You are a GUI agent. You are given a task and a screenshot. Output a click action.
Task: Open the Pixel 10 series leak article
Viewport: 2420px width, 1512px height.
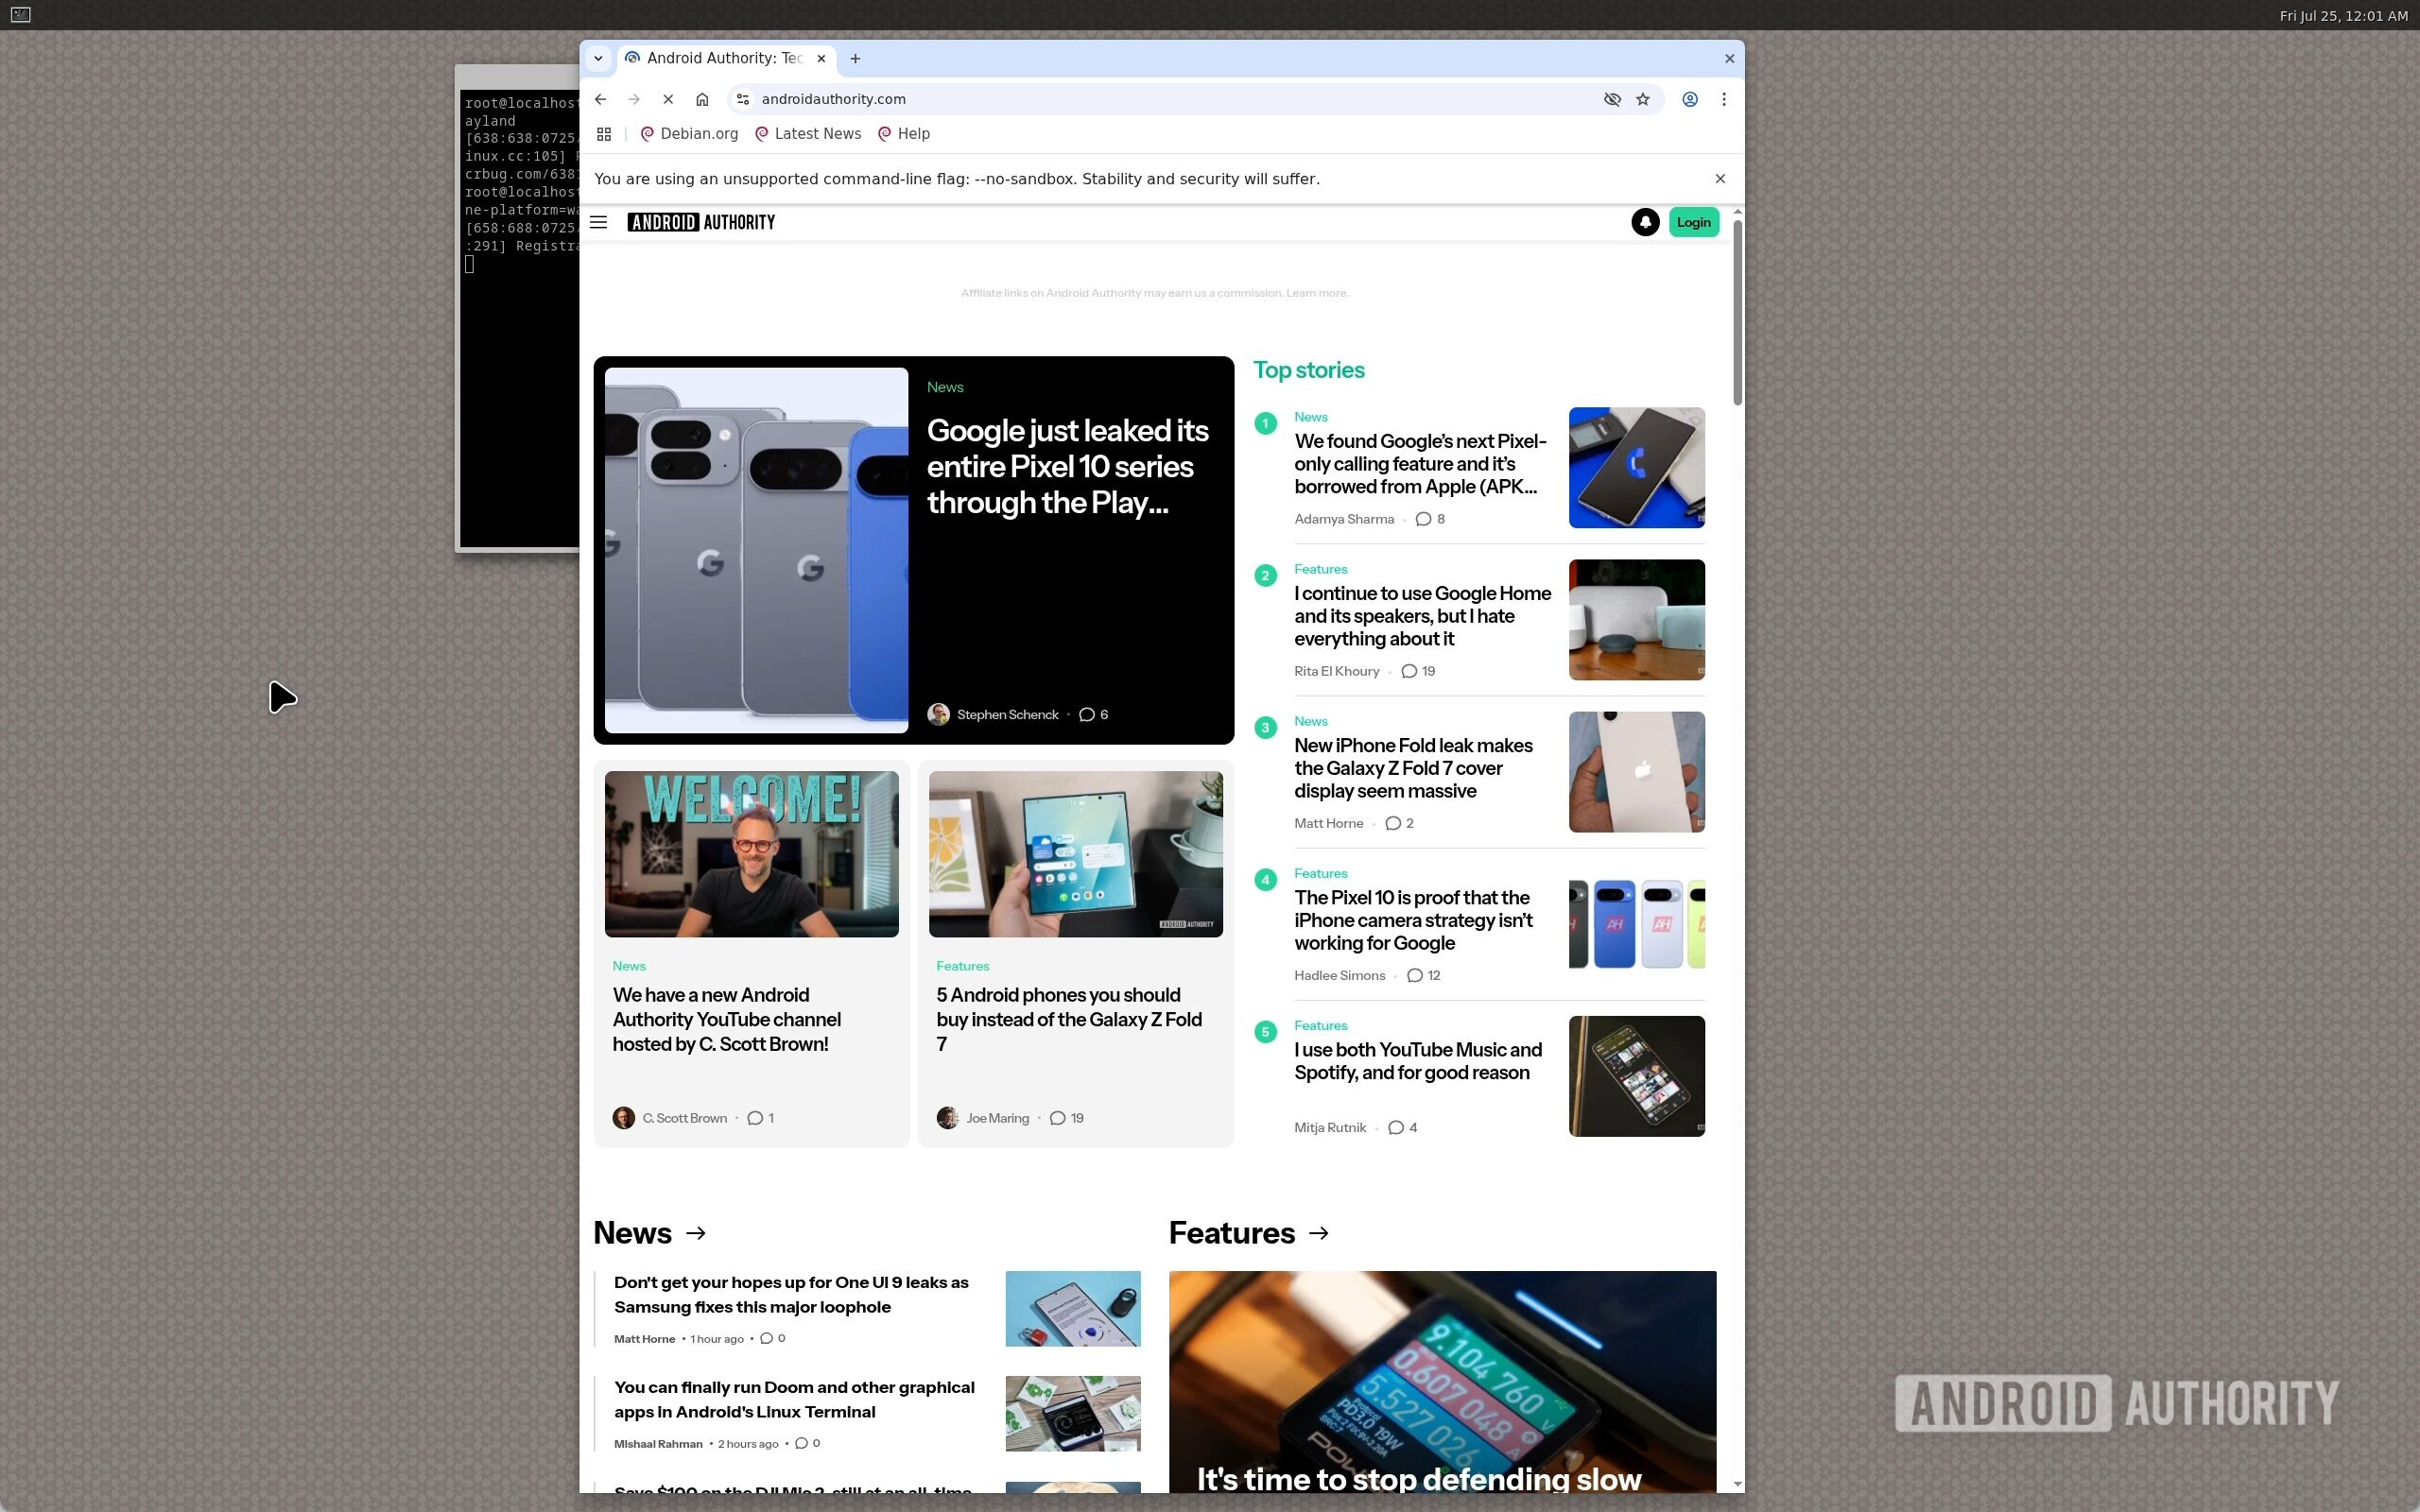click(1067, 466)
